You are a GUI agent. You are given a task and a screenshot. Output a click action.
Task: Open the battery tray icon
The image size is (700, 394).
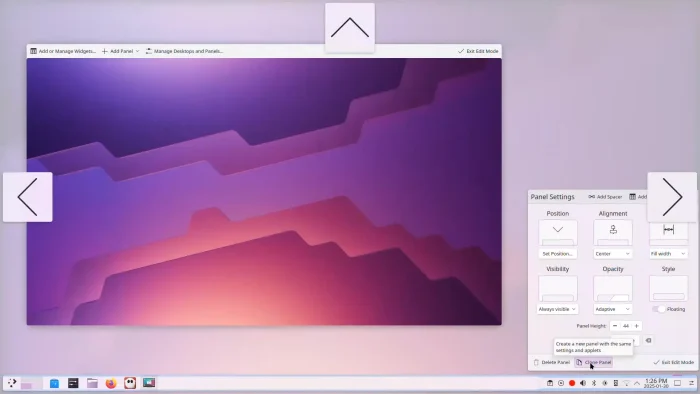616,383
